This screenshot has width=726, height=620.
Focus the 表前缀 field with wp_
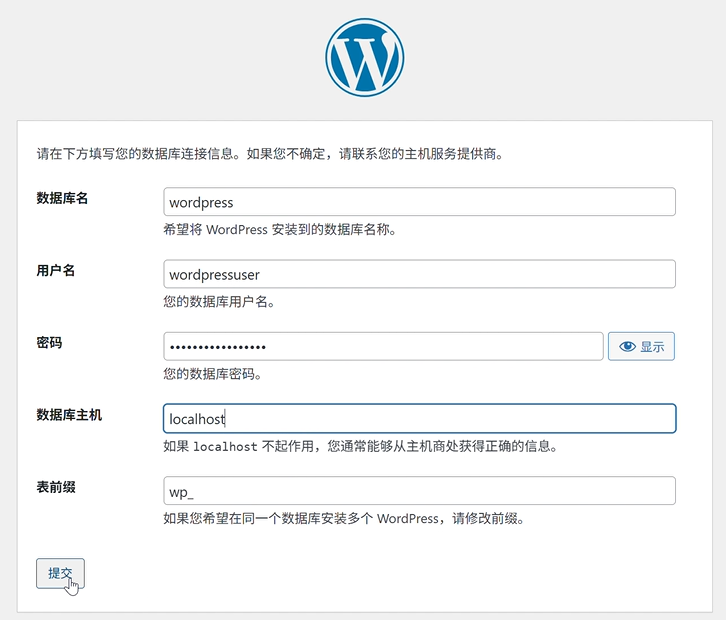click(419, 491)
